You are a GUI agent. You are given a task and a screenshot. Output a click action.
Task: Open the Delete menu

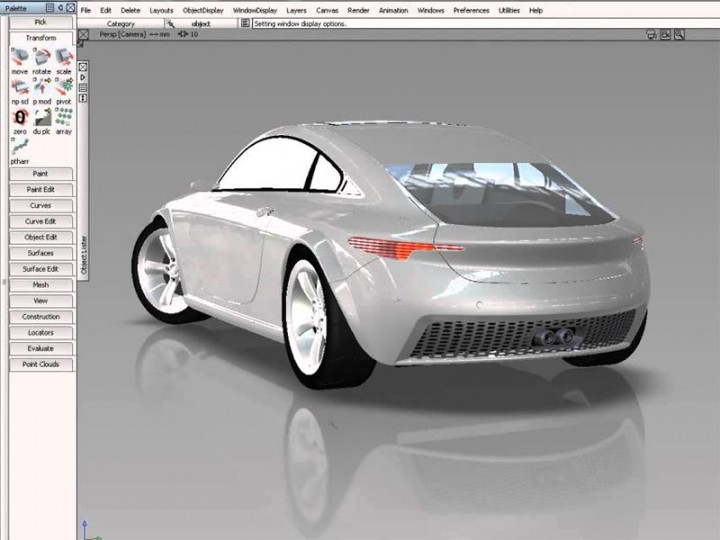point(130,10)
